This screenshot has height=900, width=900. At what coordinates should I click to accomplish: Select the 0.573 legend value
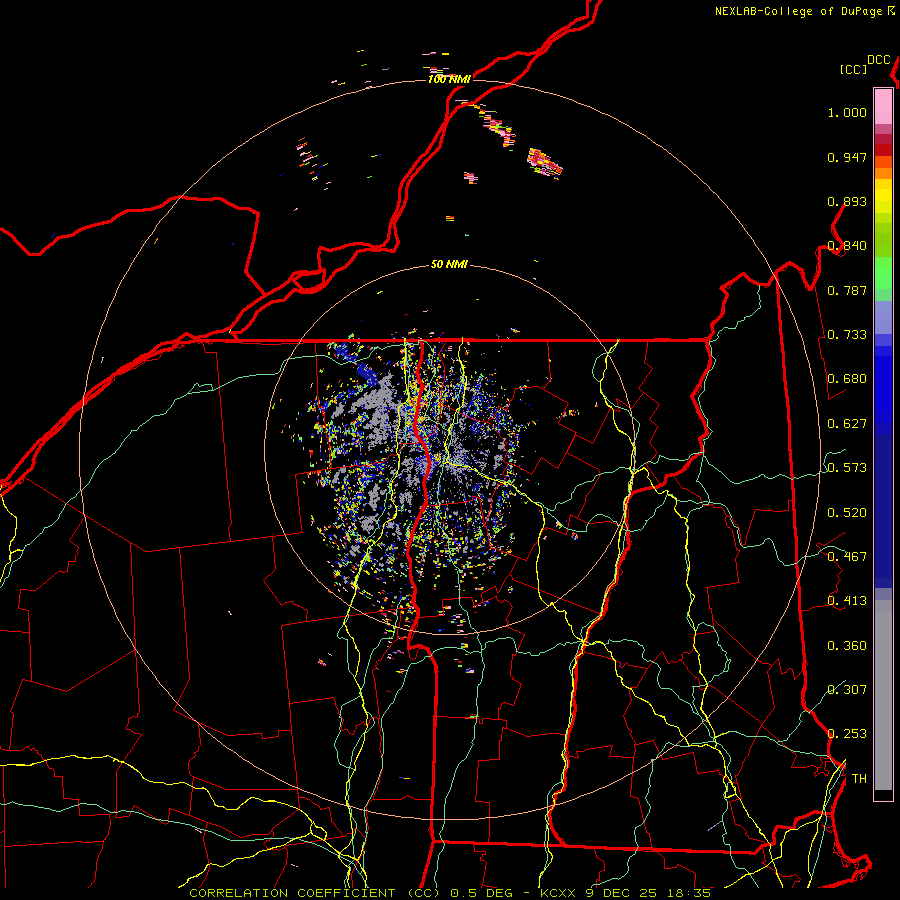[847, 468]
